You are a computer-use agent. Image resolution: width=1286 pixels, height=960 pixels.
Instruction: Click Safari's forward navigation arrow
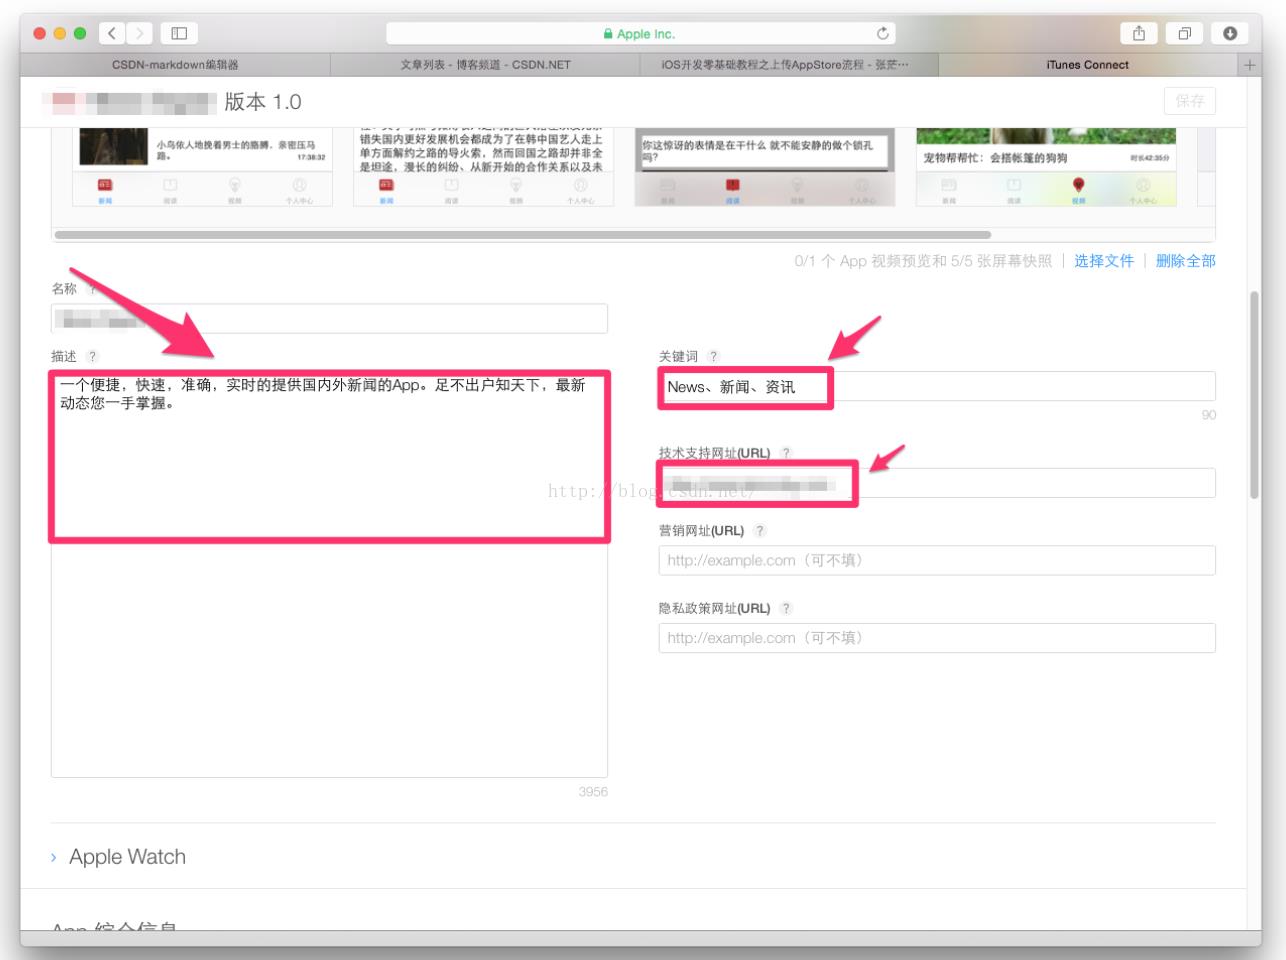pos(139,33)
